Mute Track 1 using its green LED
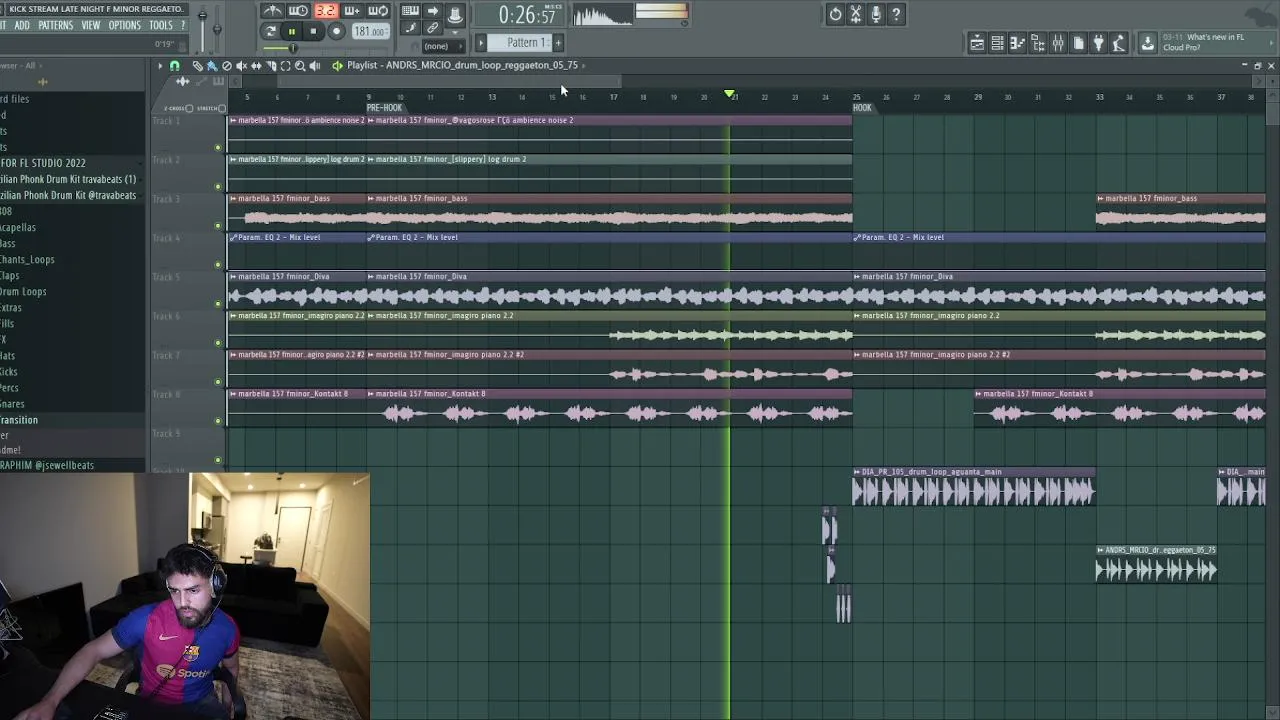Viewport: 1280px width, 720px height. [218, 148]
